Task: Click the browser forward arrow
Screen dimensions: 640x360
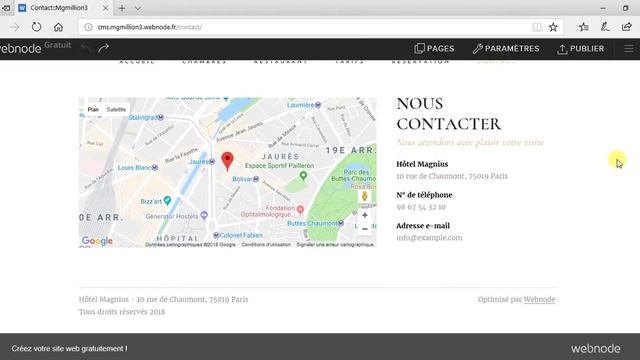Action: [x=15, y=27]
